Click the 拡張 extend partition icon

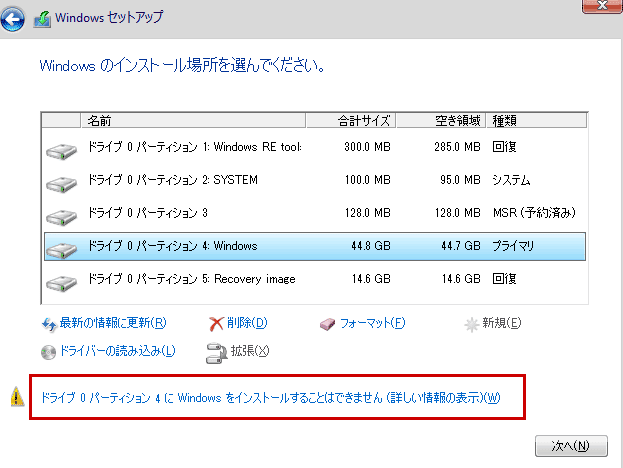point(215,351)
